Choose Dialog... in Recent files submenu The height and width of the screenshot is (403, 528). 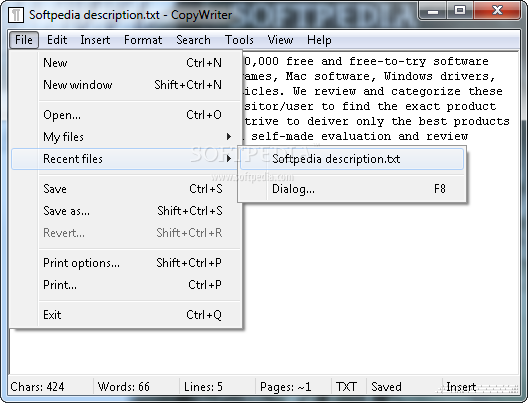[x=352, y=189]
